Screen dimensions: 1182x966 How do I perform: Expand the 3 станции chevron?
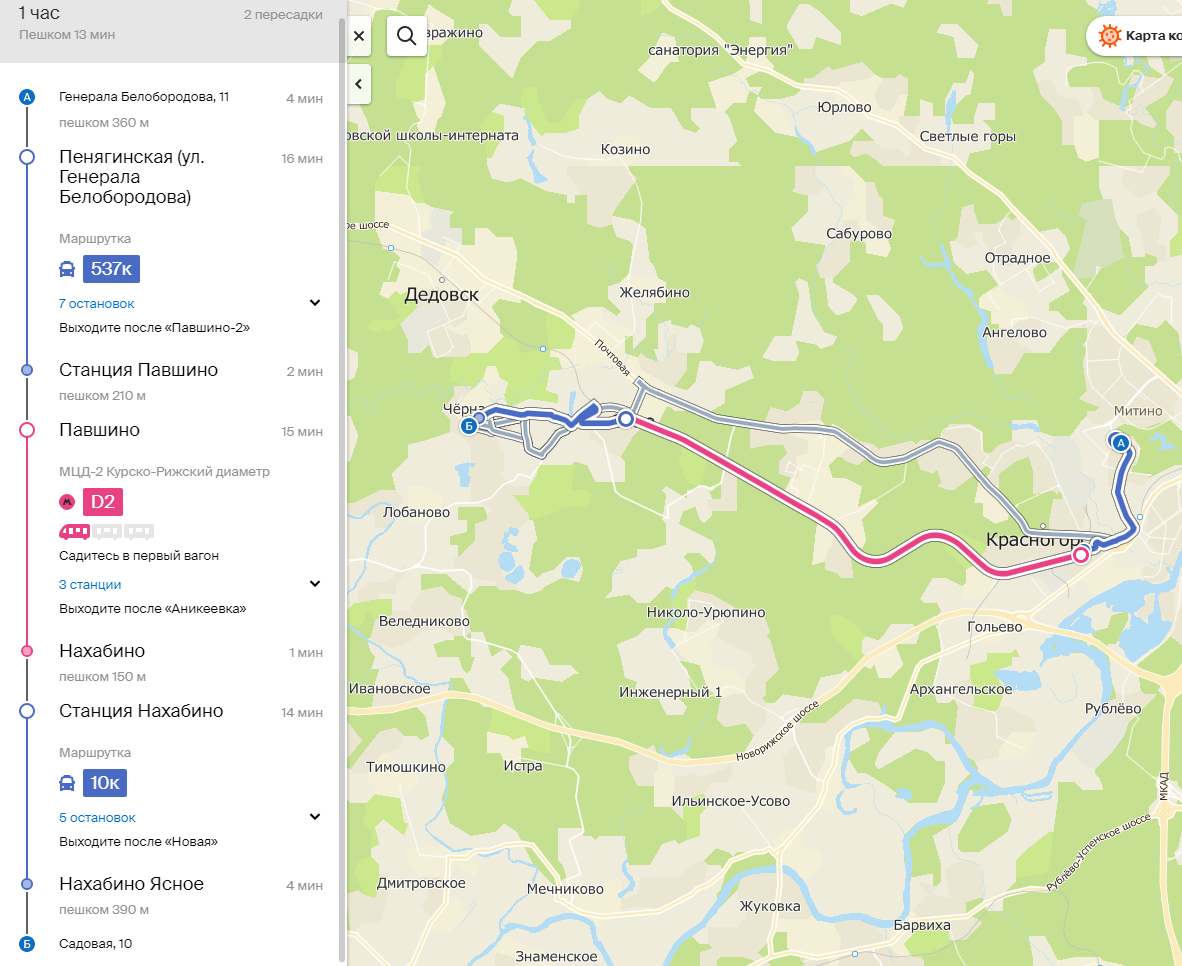click(x=315, y=584)
